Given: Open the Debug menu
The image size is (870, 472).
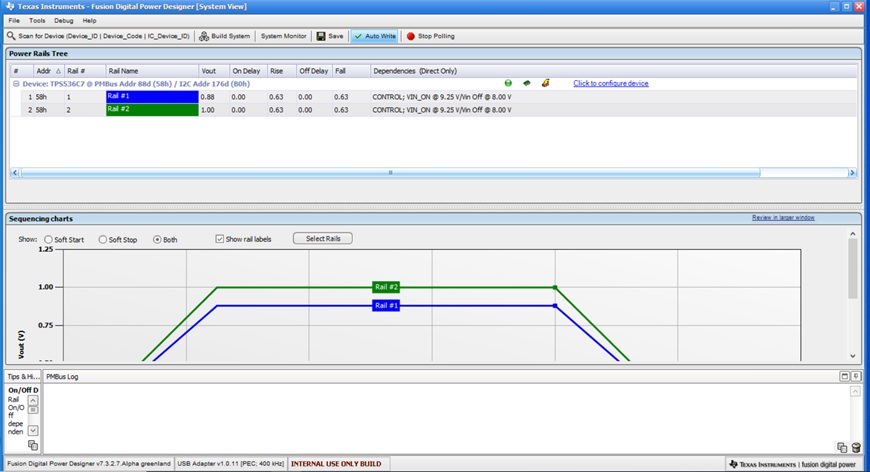Looking at the screenshot, I should click(63, 20).
